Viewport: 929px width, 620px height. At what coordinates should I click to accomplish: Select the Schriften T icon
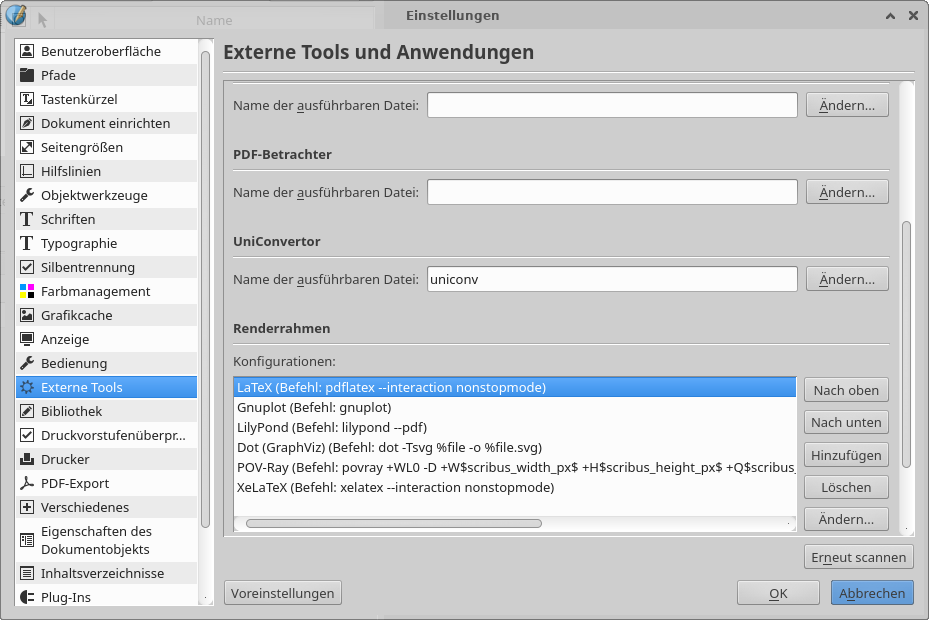[x=27, y=219]
